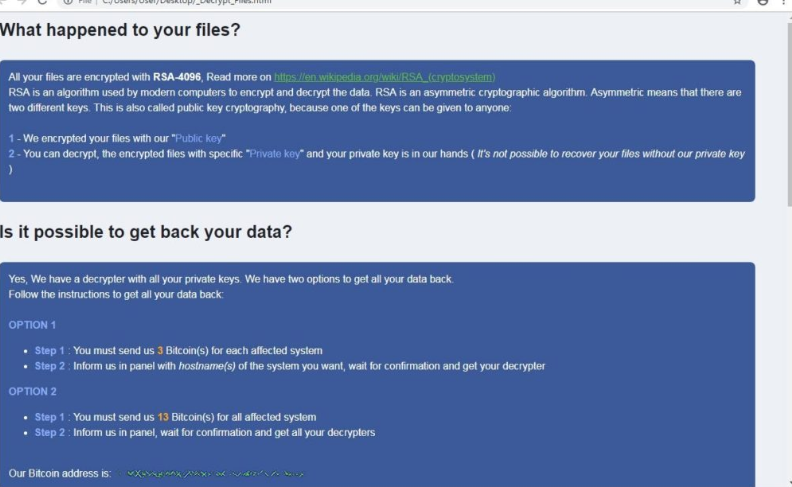Click the "OPTION 2" heading
The image size is (792, 487).
tap(32, 391)
